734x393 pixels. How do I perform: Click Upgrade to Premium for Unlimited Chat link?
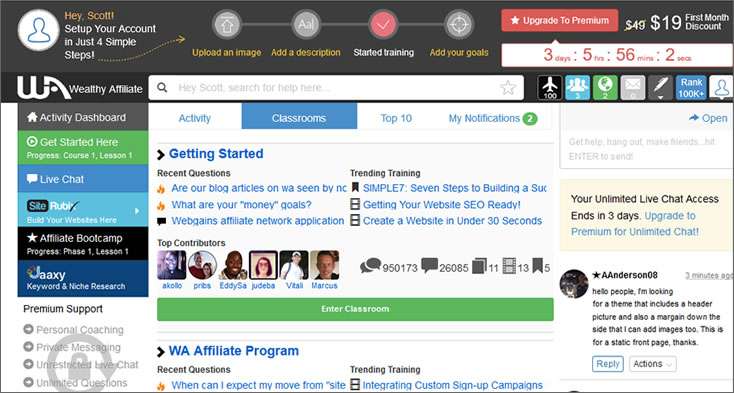635,224
